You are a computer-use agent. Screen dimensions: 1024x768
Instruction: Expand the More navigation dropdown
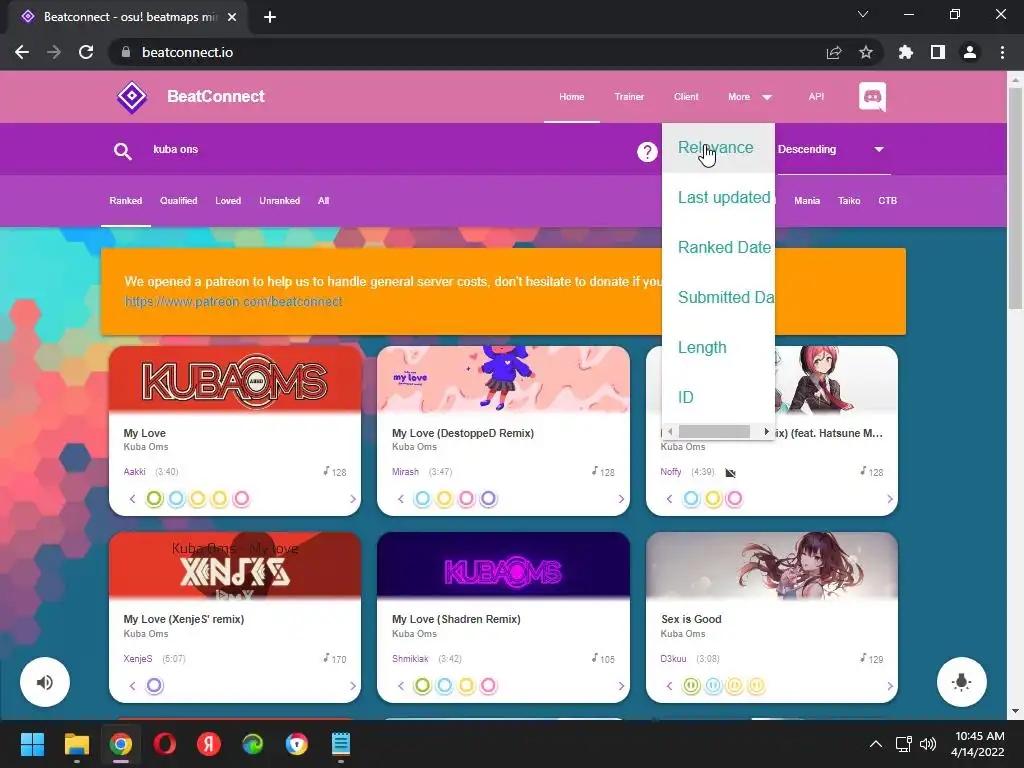point(750,97)
